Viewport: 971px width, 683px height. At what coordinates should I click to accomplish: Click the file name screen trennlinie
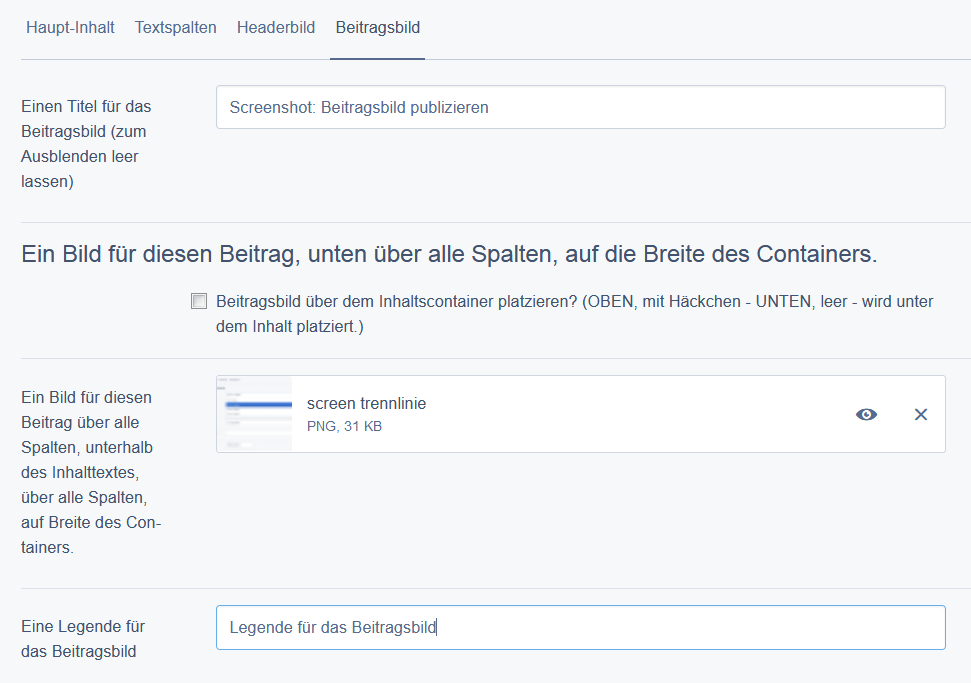pyautogui.click(x=366, y=404)
